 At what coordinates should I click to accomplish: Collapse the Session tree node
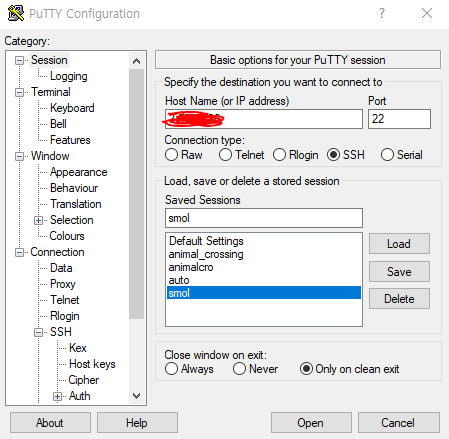tap(19, 60)
